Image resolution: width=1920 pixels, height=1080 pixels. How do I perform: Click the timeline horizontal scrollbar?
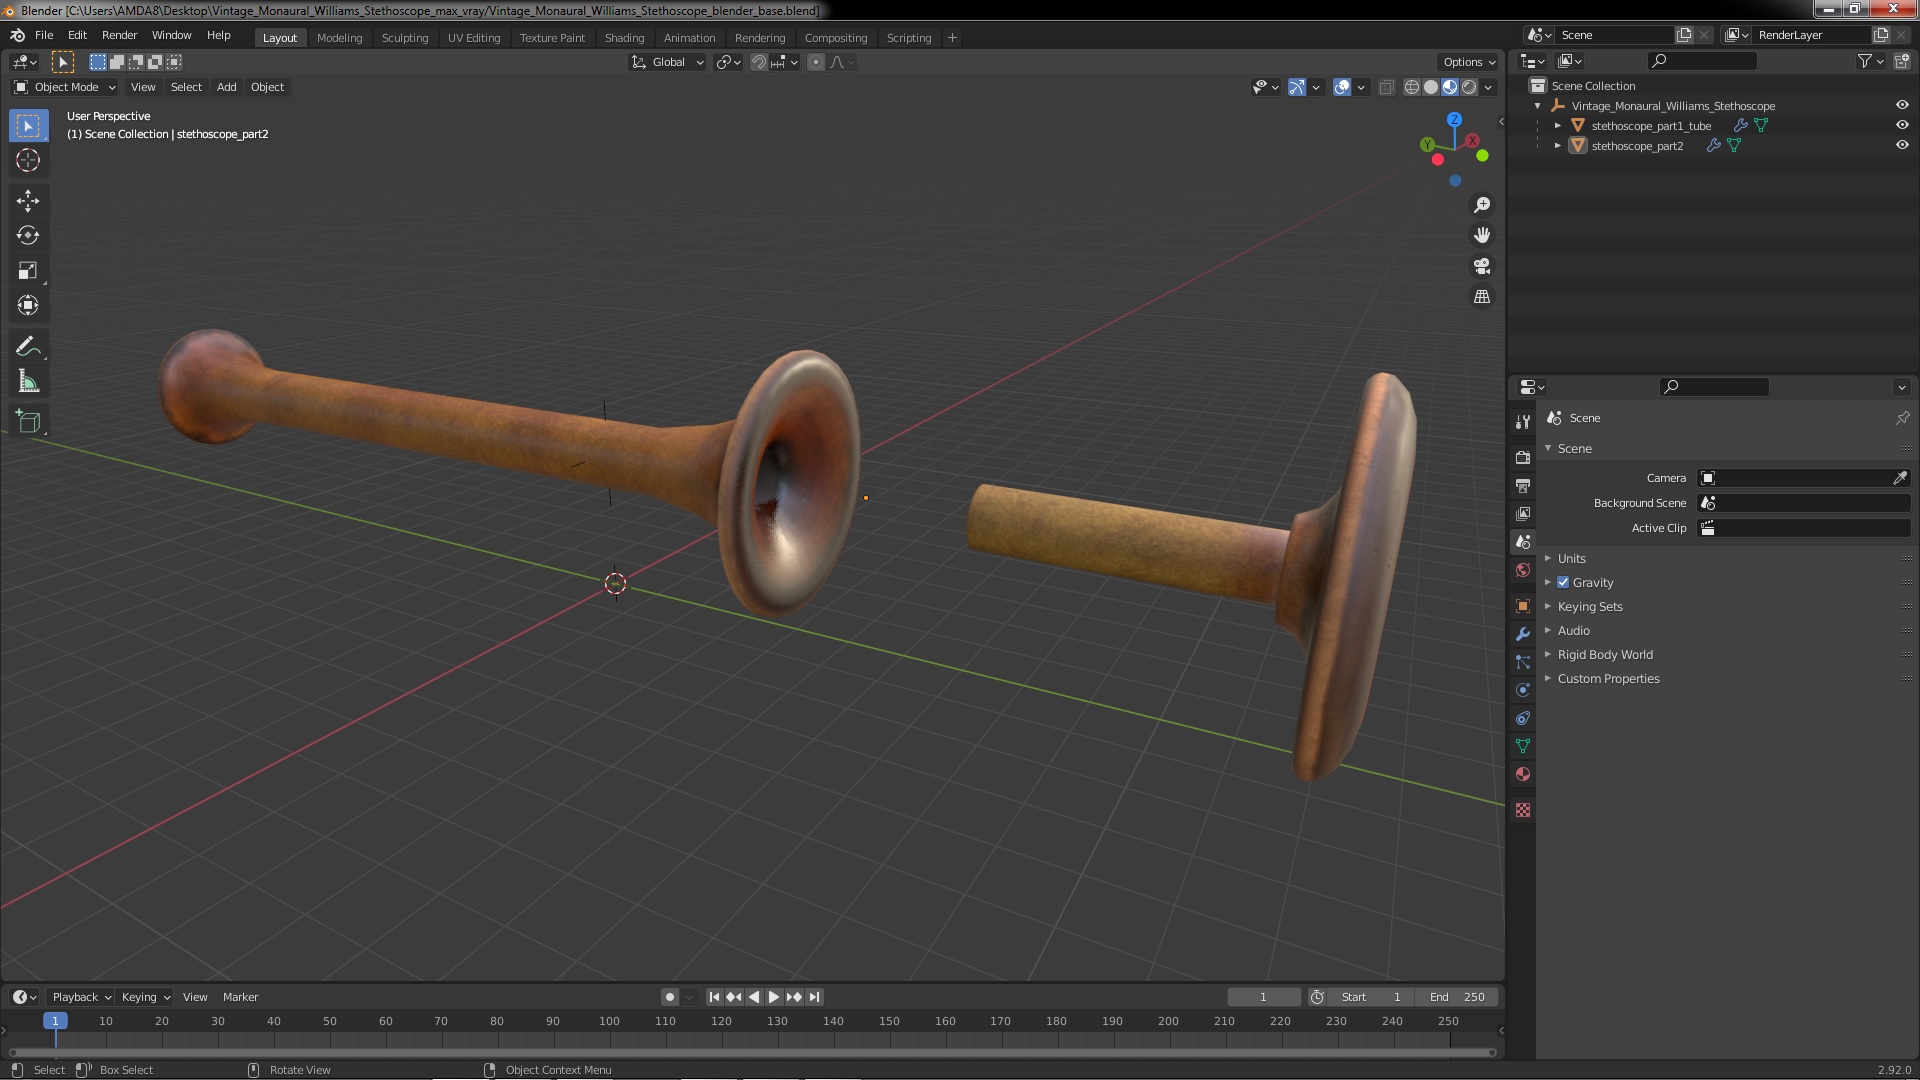tap(752, 1052)
